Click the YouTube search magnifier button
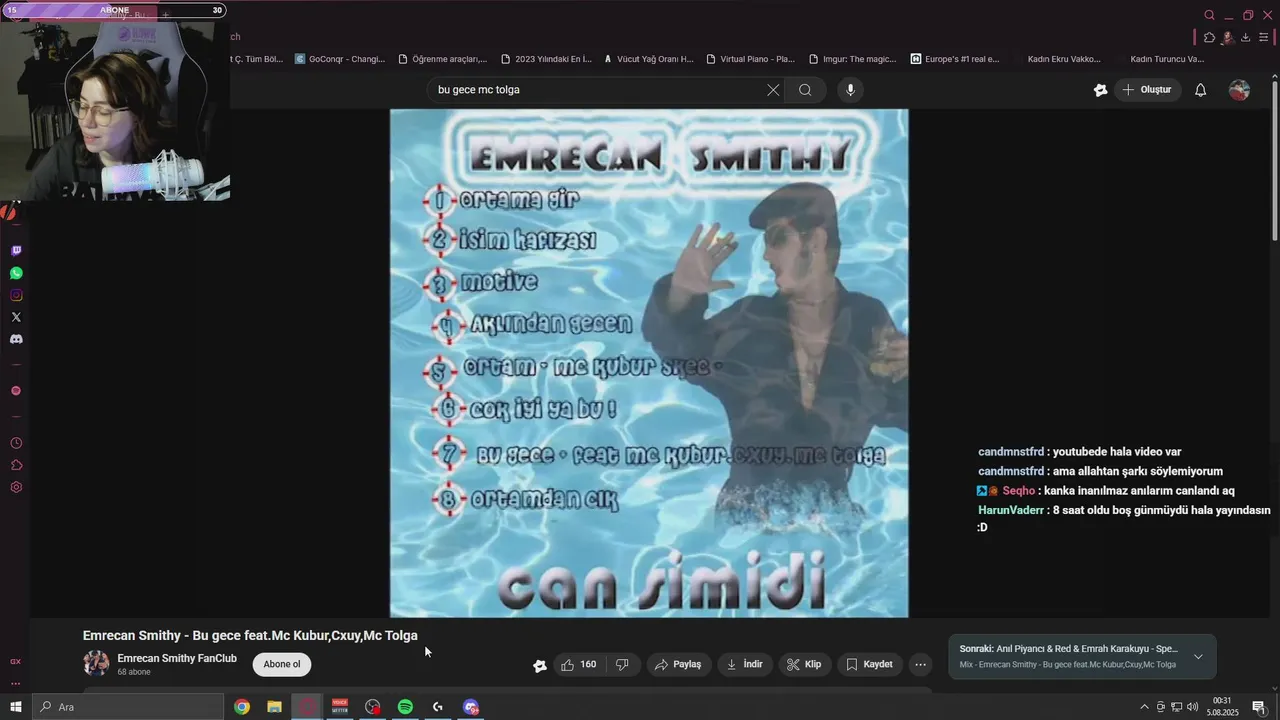The height and width of the screenshot is (720, 1280). 805,90
